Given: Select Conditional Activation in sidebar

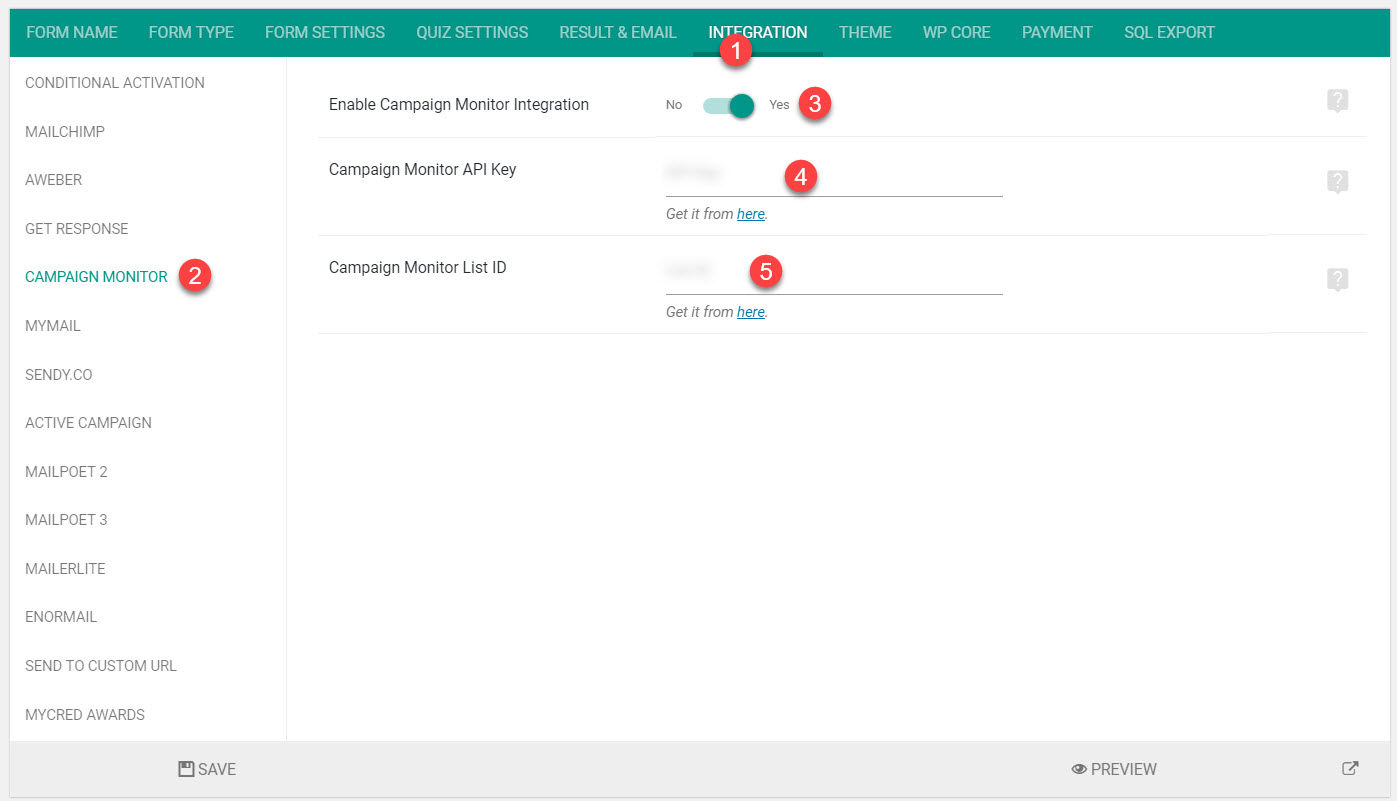Looking at the screenshot, I should coord(115,83).
